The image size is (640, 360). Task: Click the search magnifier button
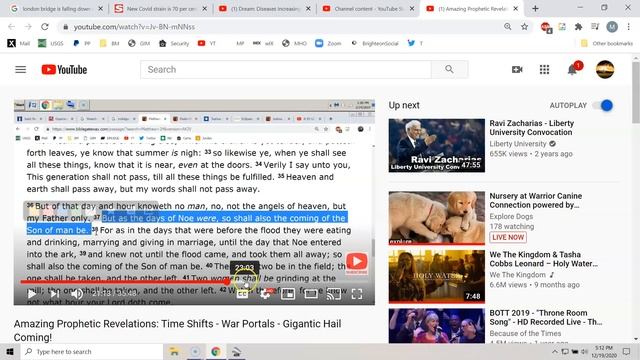(x=449, y=69)
